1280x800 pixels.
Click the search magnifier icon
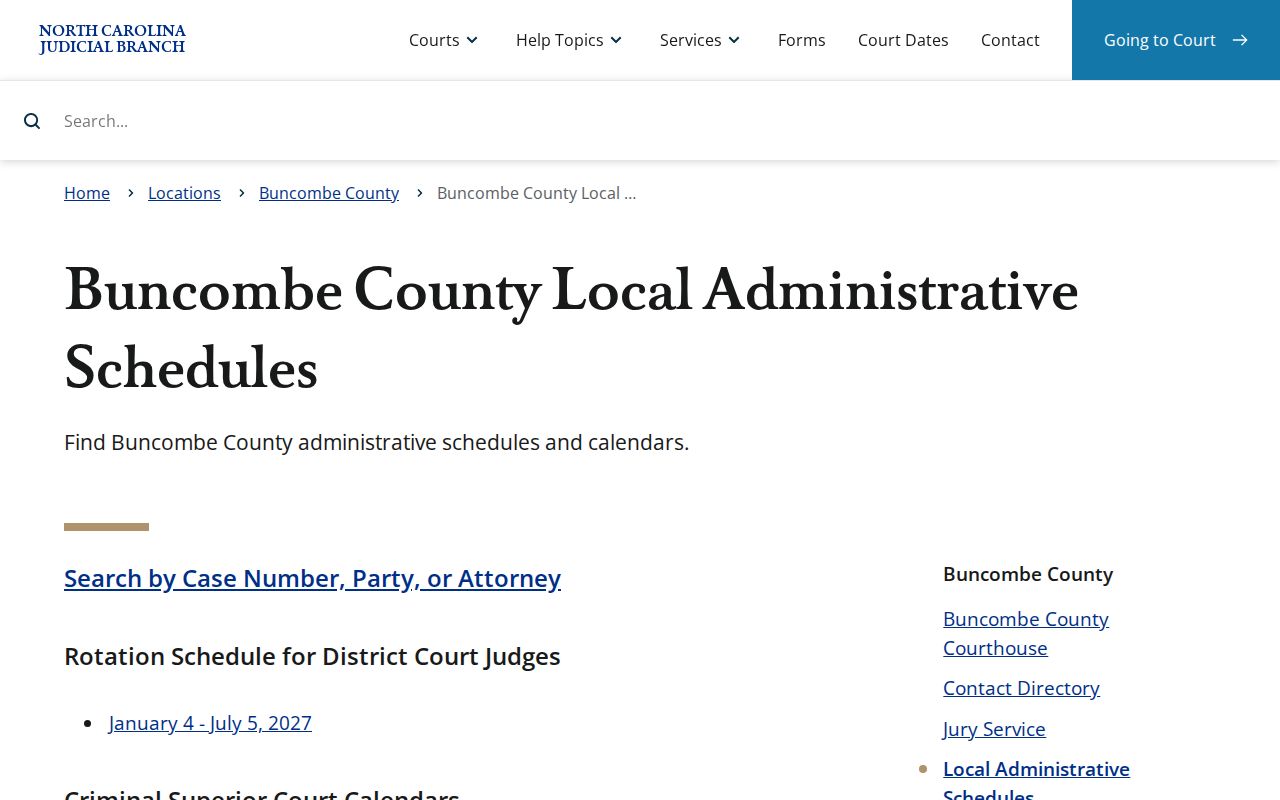(32, 121)
